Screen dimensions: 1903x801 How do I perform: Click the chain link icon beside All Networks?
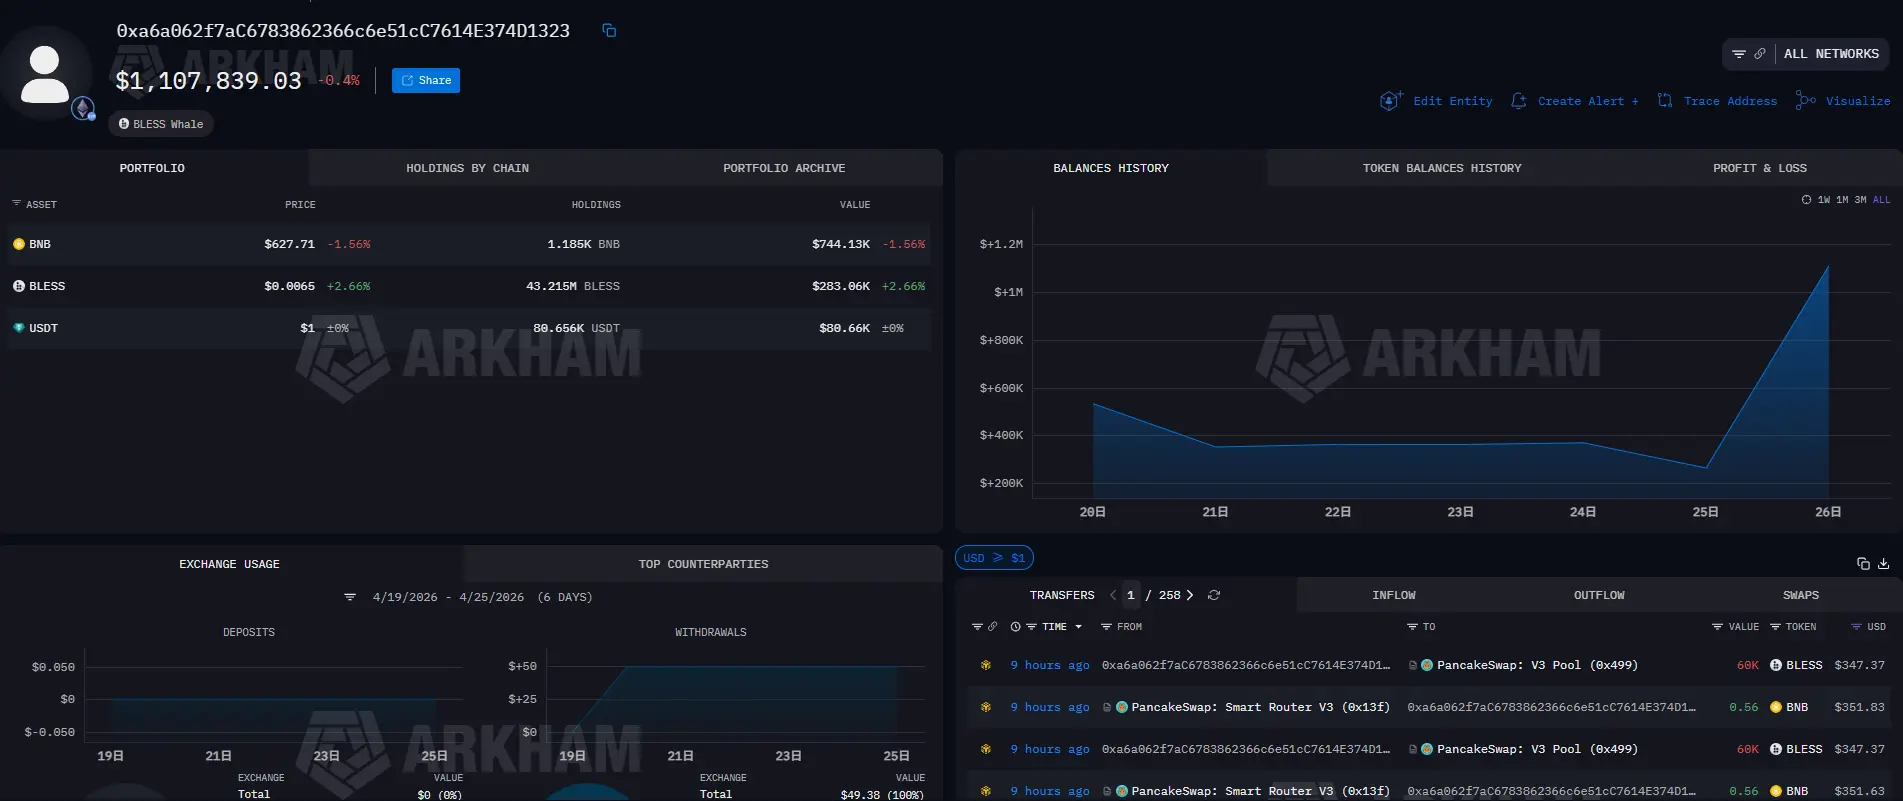click(1760, 54)
